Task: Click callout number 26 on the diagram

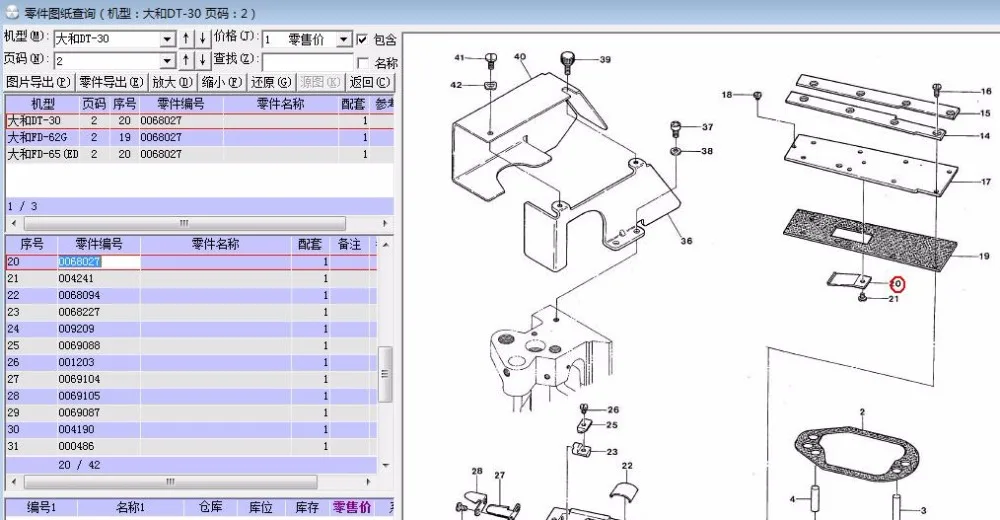Action: click(x=613, y=410)
